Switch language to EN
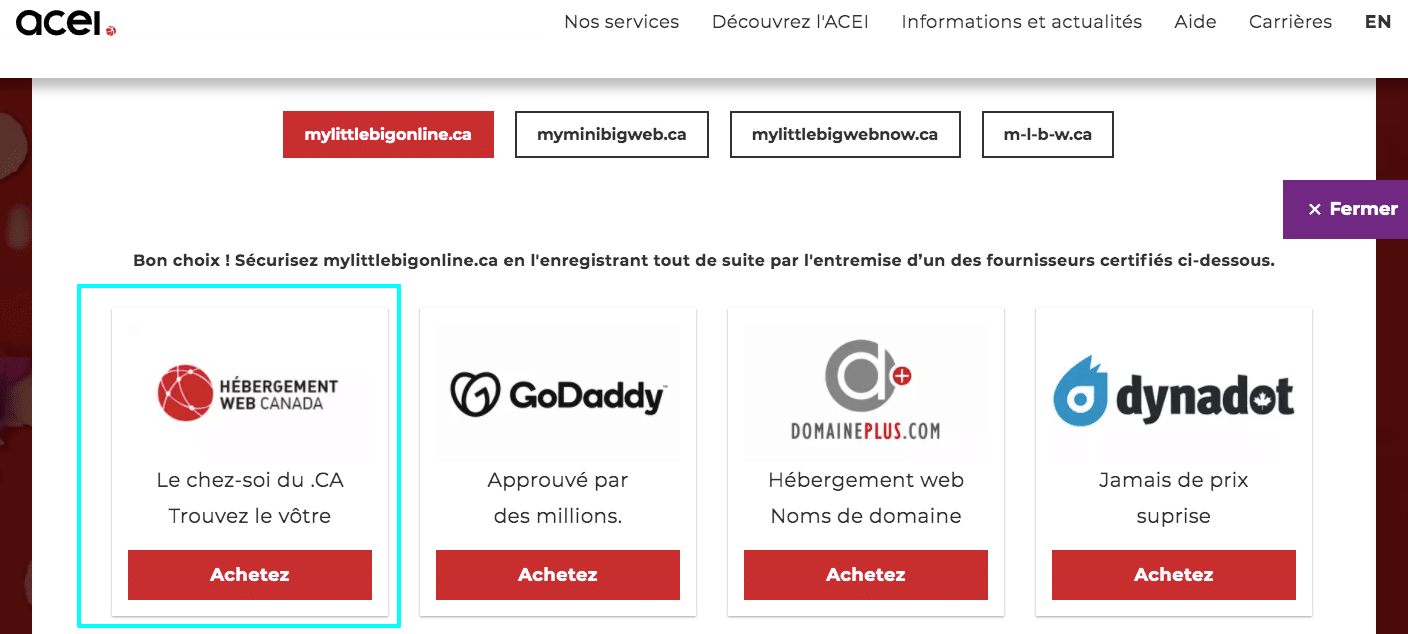 [1377, 22]
